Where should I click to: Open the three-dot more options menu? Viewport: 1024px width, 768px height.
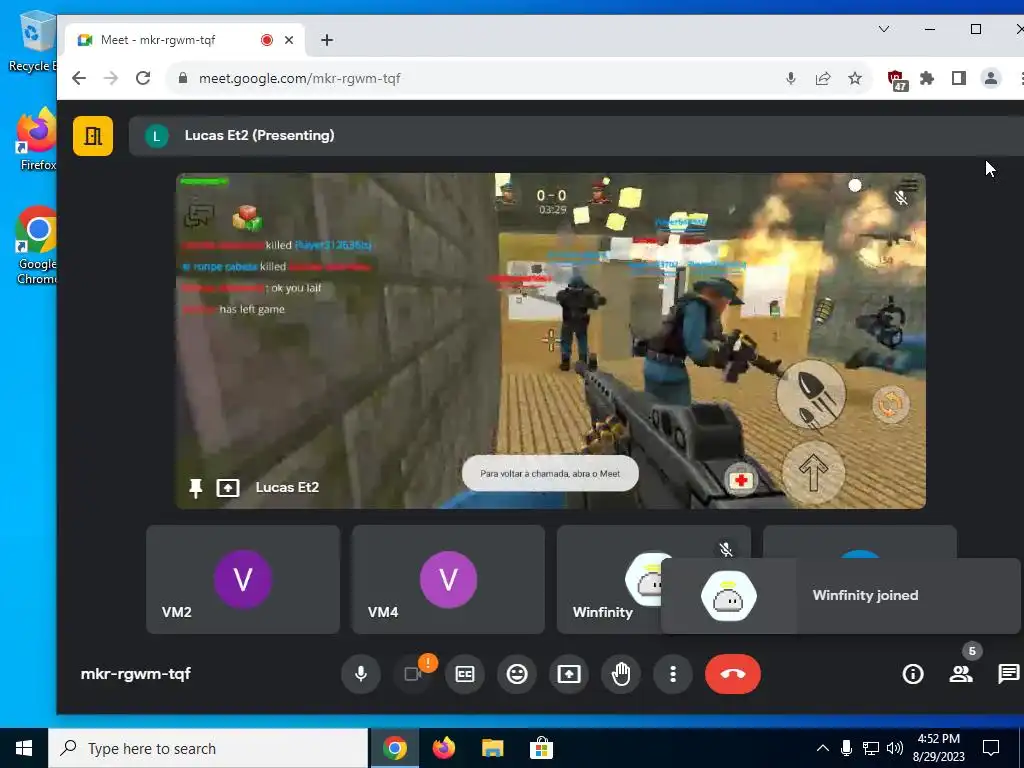(x=673, y=674)
